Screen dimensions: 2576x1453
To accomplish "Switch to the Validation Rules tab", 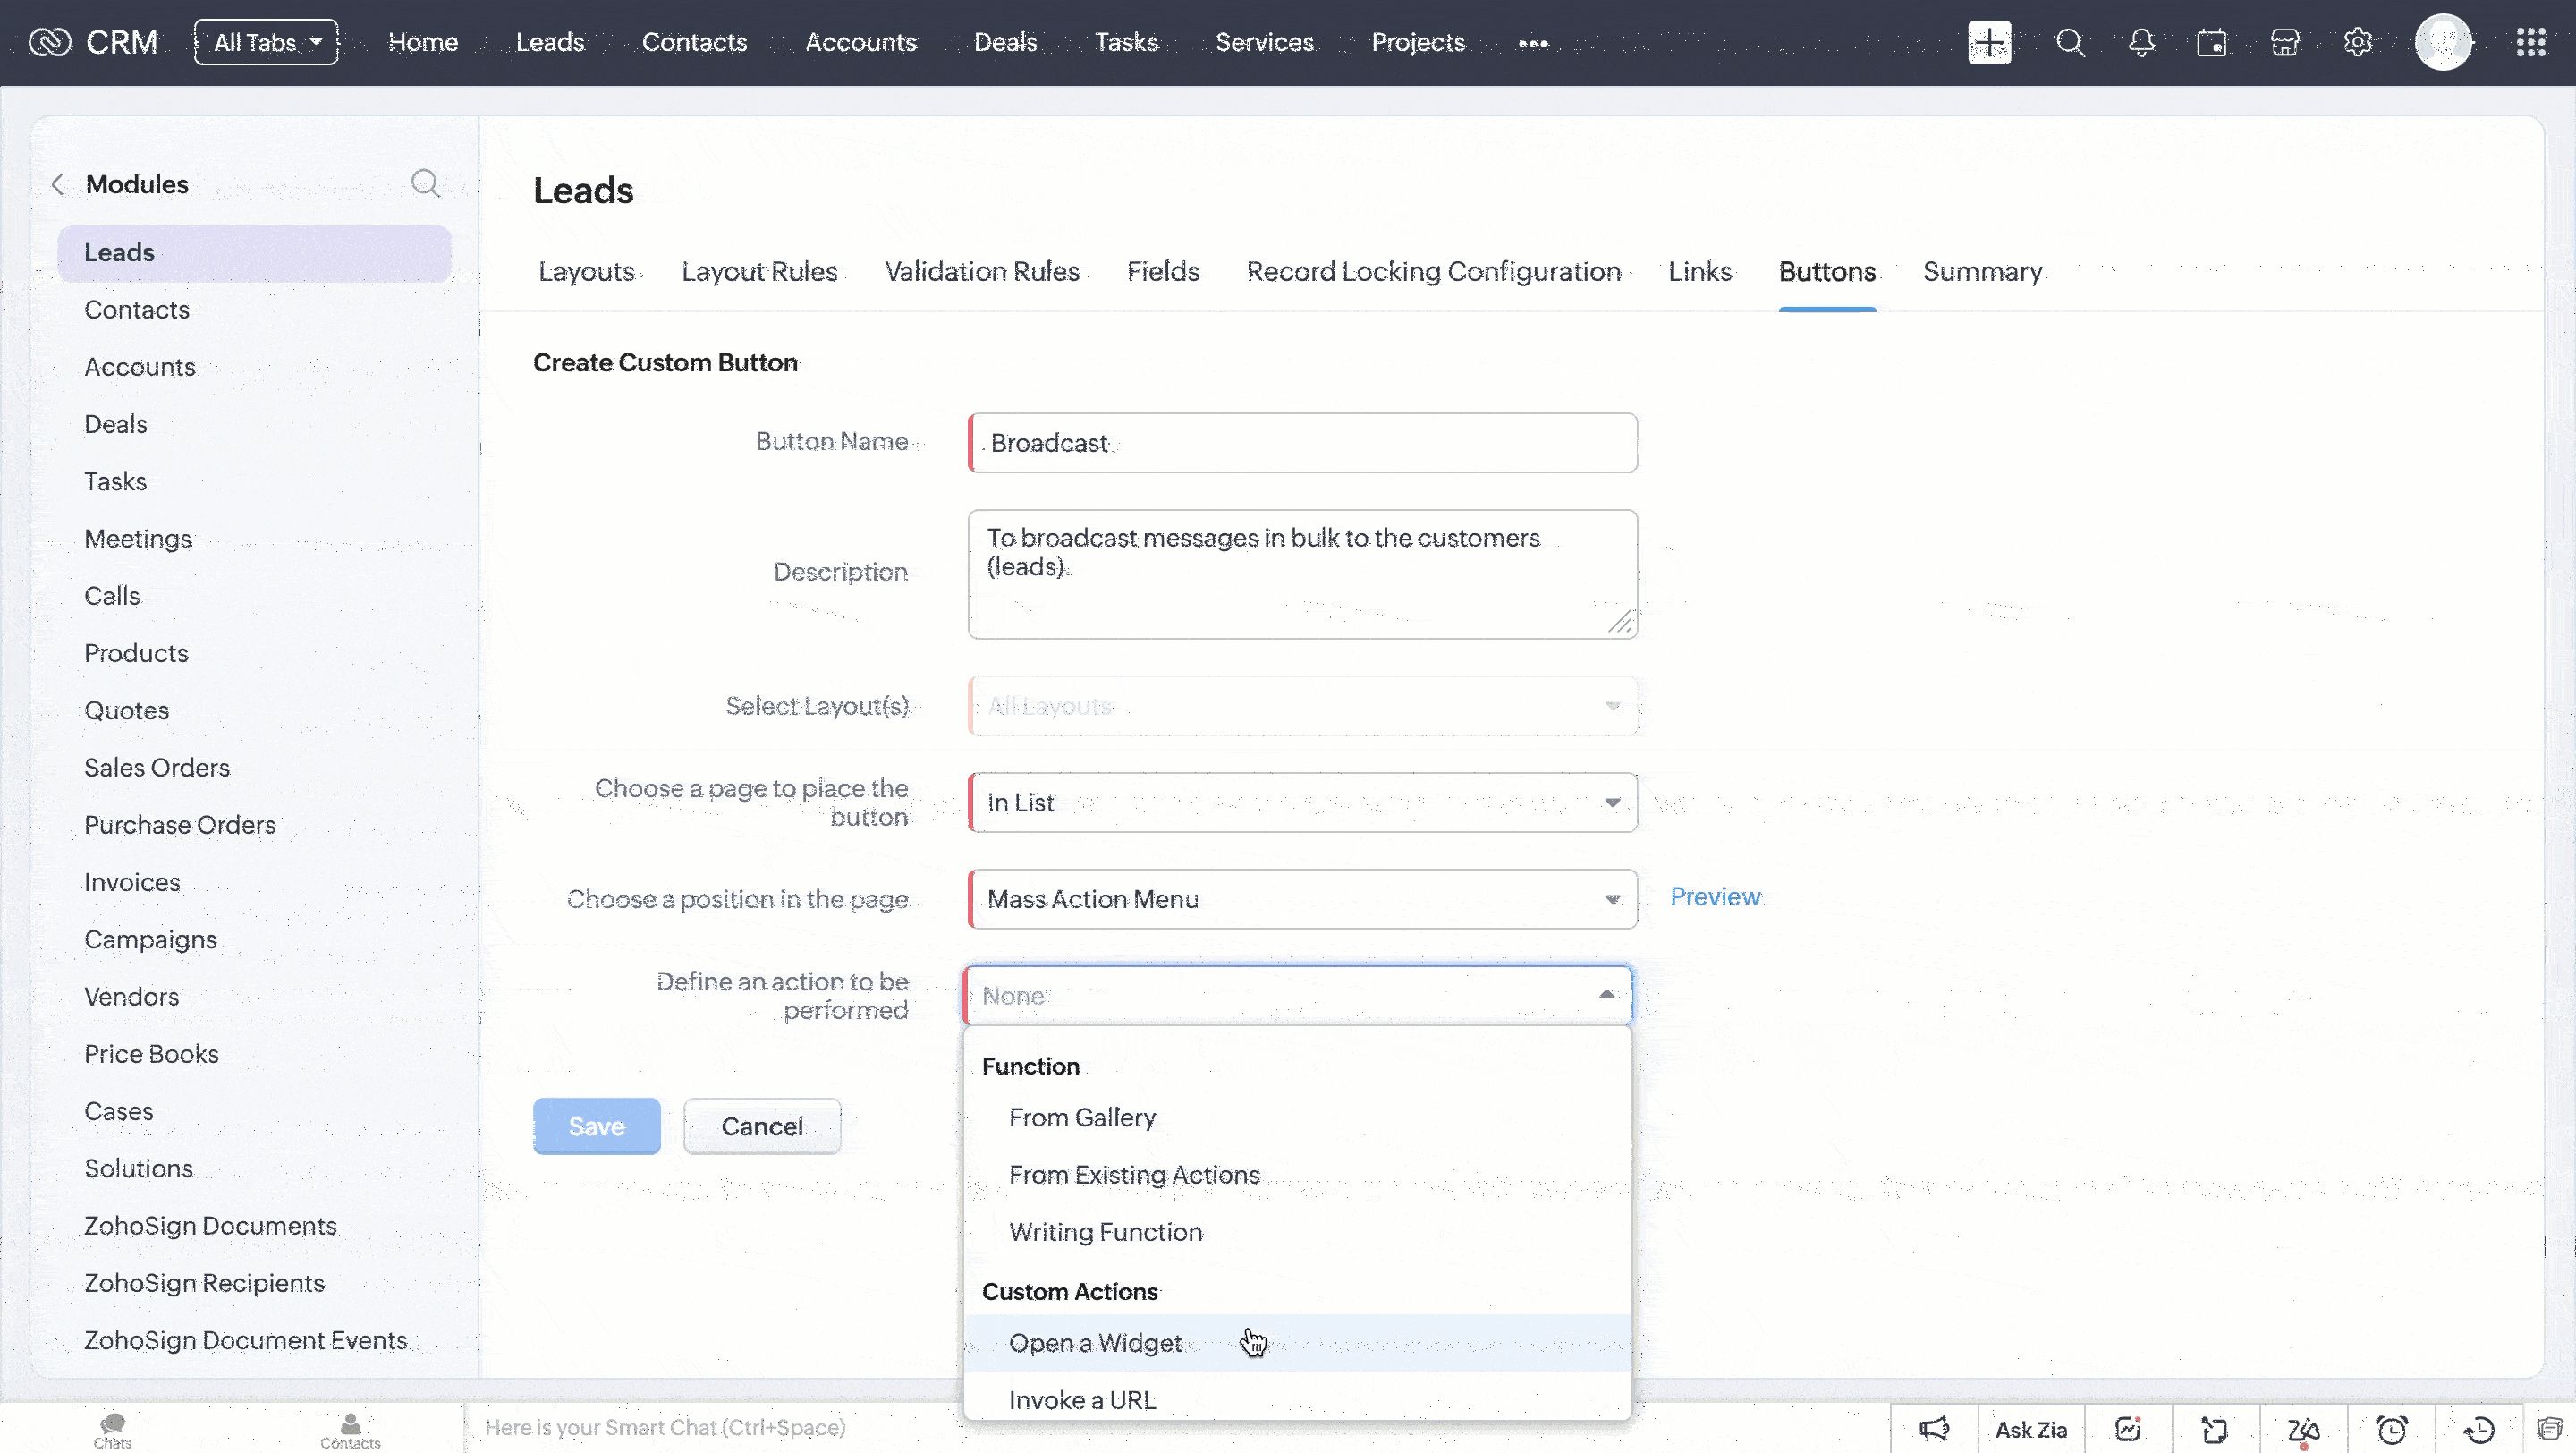I will (981, 271).
